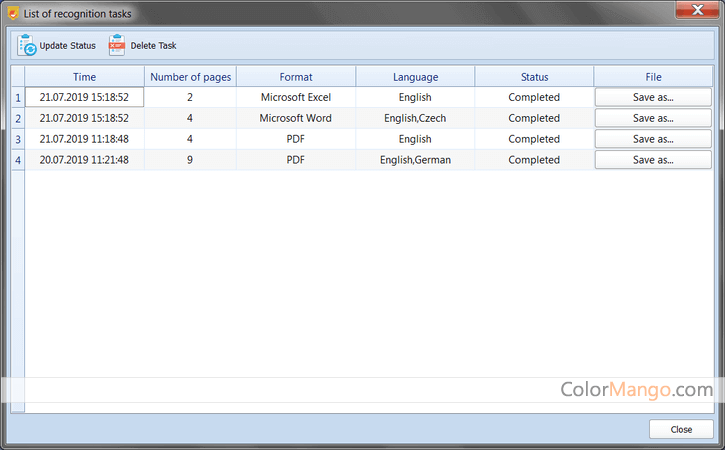The height and width of the screenshot is (450, 725).
Task: Click Save as for English,German PDF task
Action: point(653,160)
